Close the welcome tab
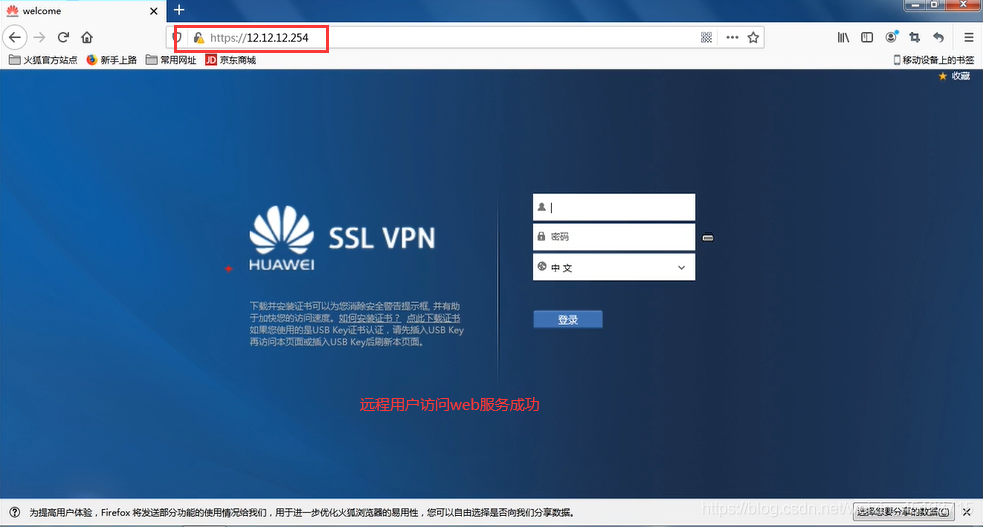 (154, 11)
